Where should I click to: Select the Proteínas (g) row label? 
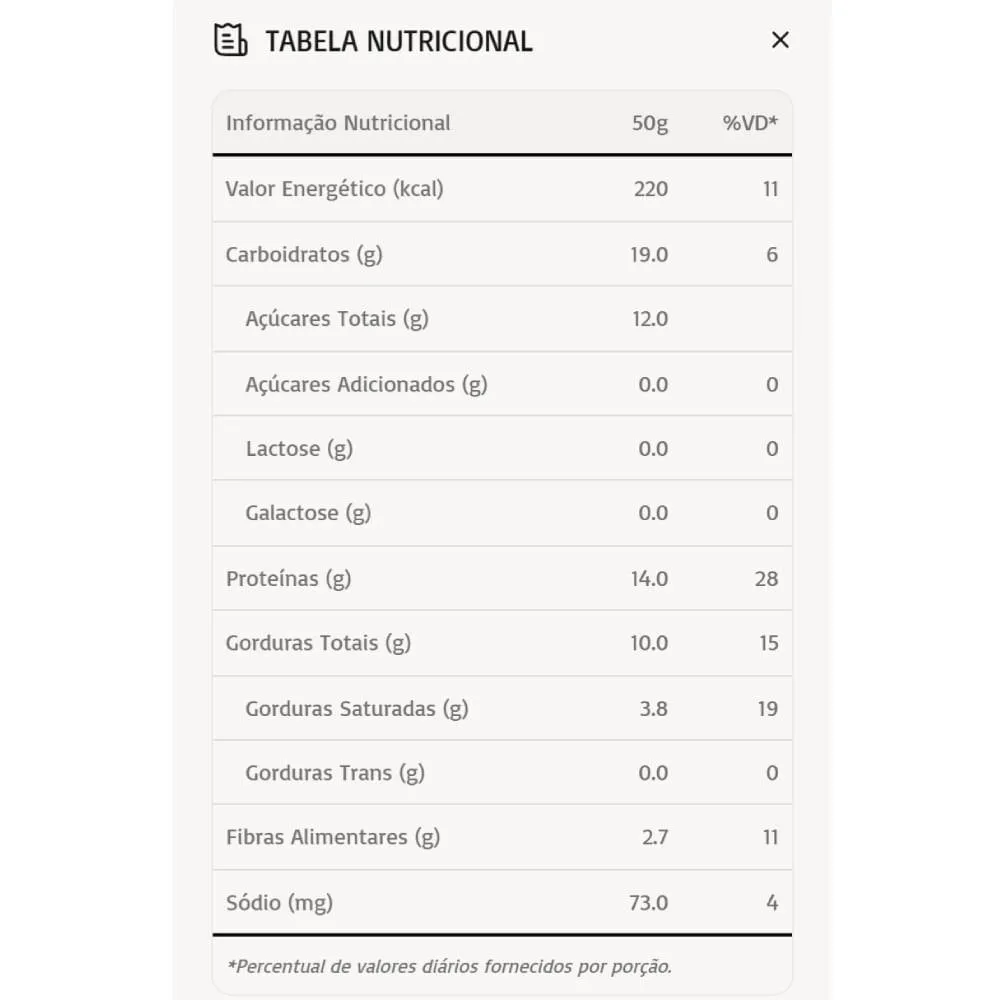coord(288,578)
